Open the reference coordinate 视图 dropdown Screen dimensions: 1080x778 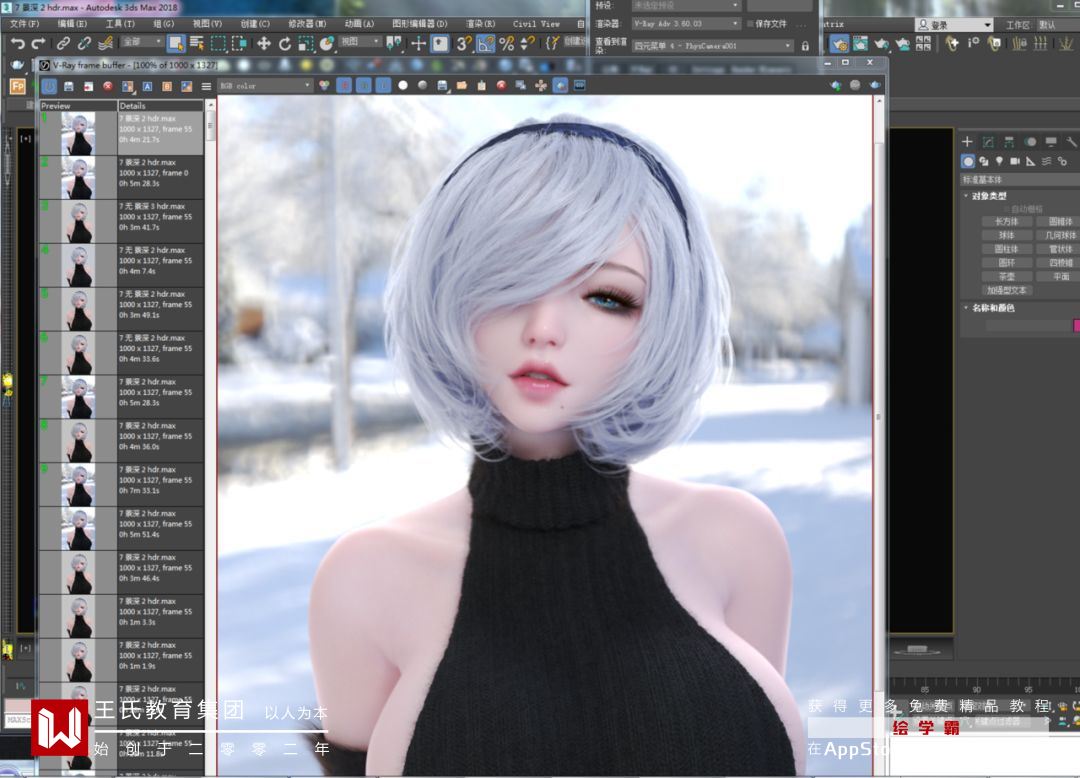point(360,42)
